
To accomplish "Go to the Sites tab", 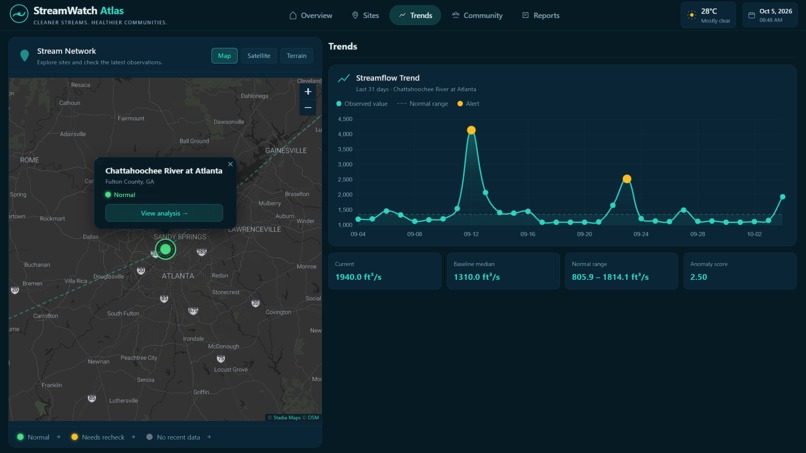I will point(365,15).
